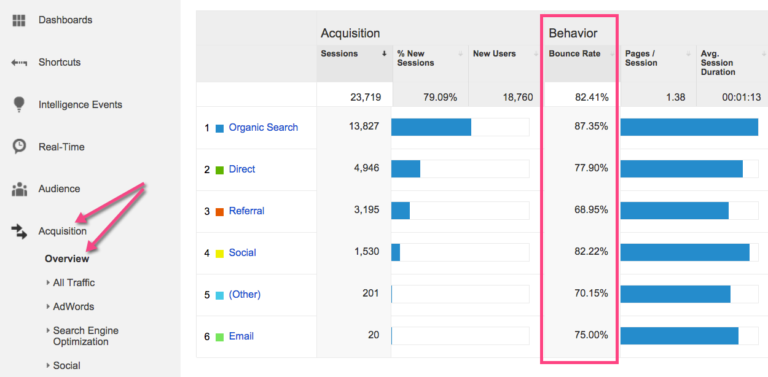Open Intelligence Events section
This screenshot has width=768, height=377.
coord(80,104)
